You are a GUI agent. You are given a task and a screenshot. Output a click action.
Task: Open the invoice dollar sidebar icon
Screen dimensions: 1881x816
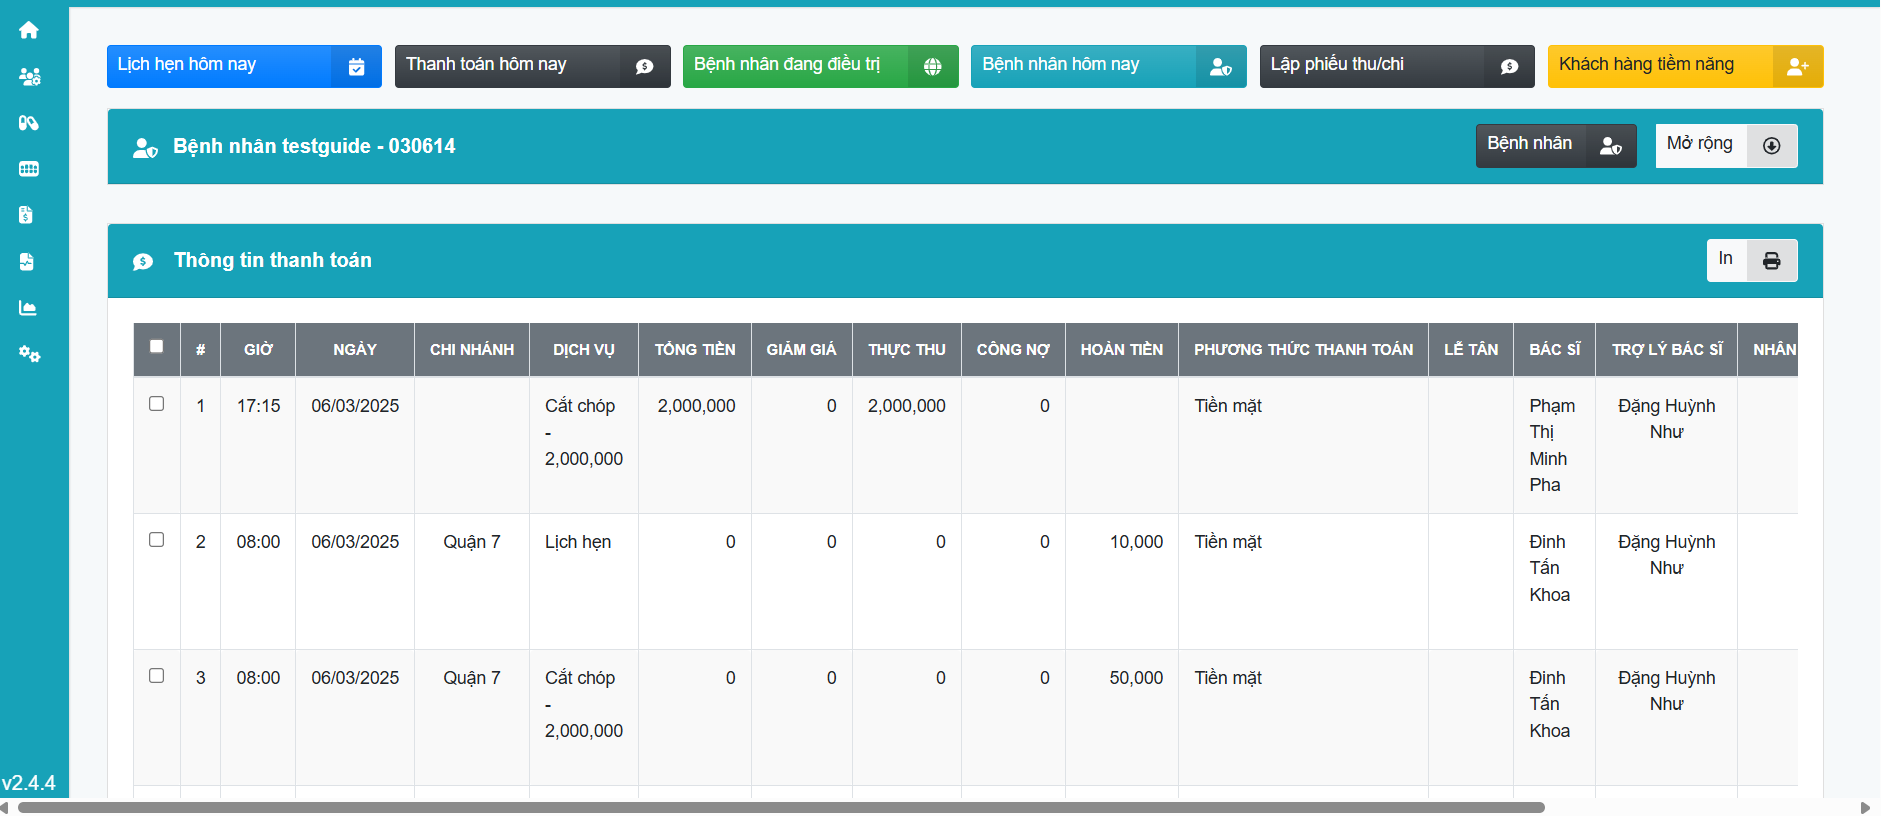point(26,215)
